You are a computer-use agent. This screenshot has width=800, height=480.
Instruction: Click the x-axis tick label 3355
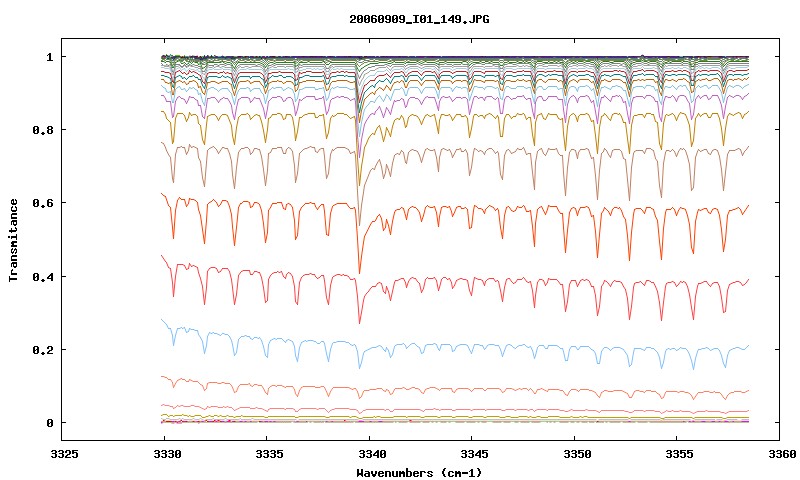click(680, 454)
